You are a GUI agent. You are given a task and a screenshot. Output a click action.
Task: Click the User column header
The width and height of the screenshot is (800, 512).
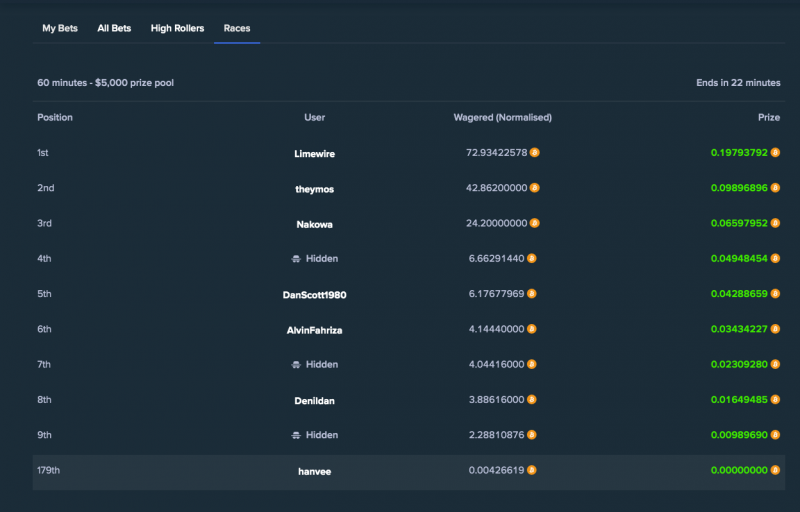314,117
